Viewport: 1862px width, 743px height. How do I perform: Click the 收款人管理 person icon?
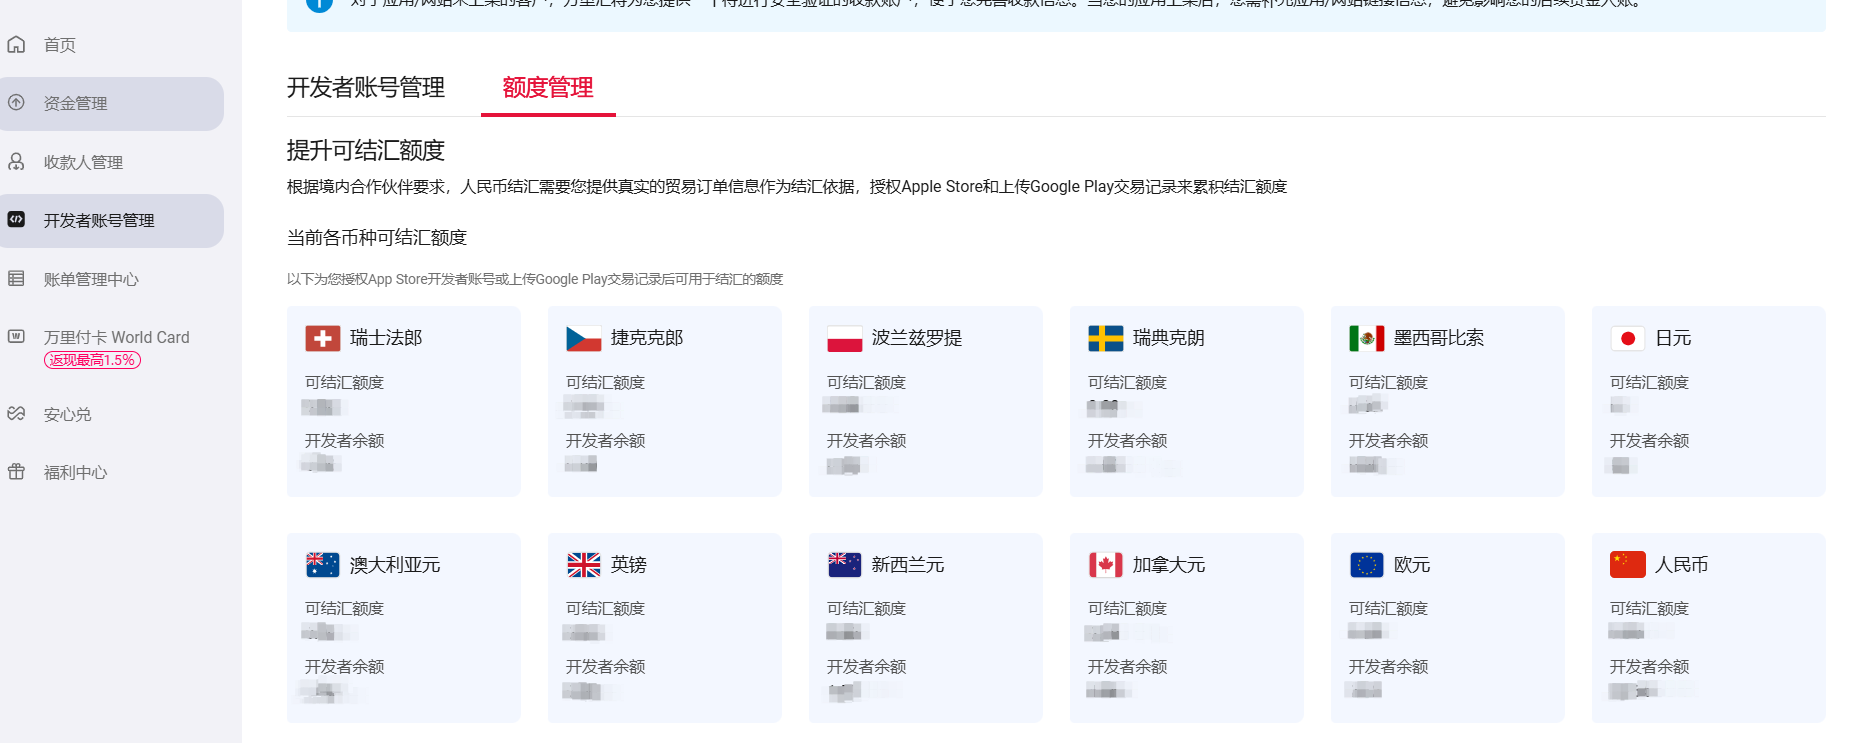pyautogui.click(x=16, y=162)
